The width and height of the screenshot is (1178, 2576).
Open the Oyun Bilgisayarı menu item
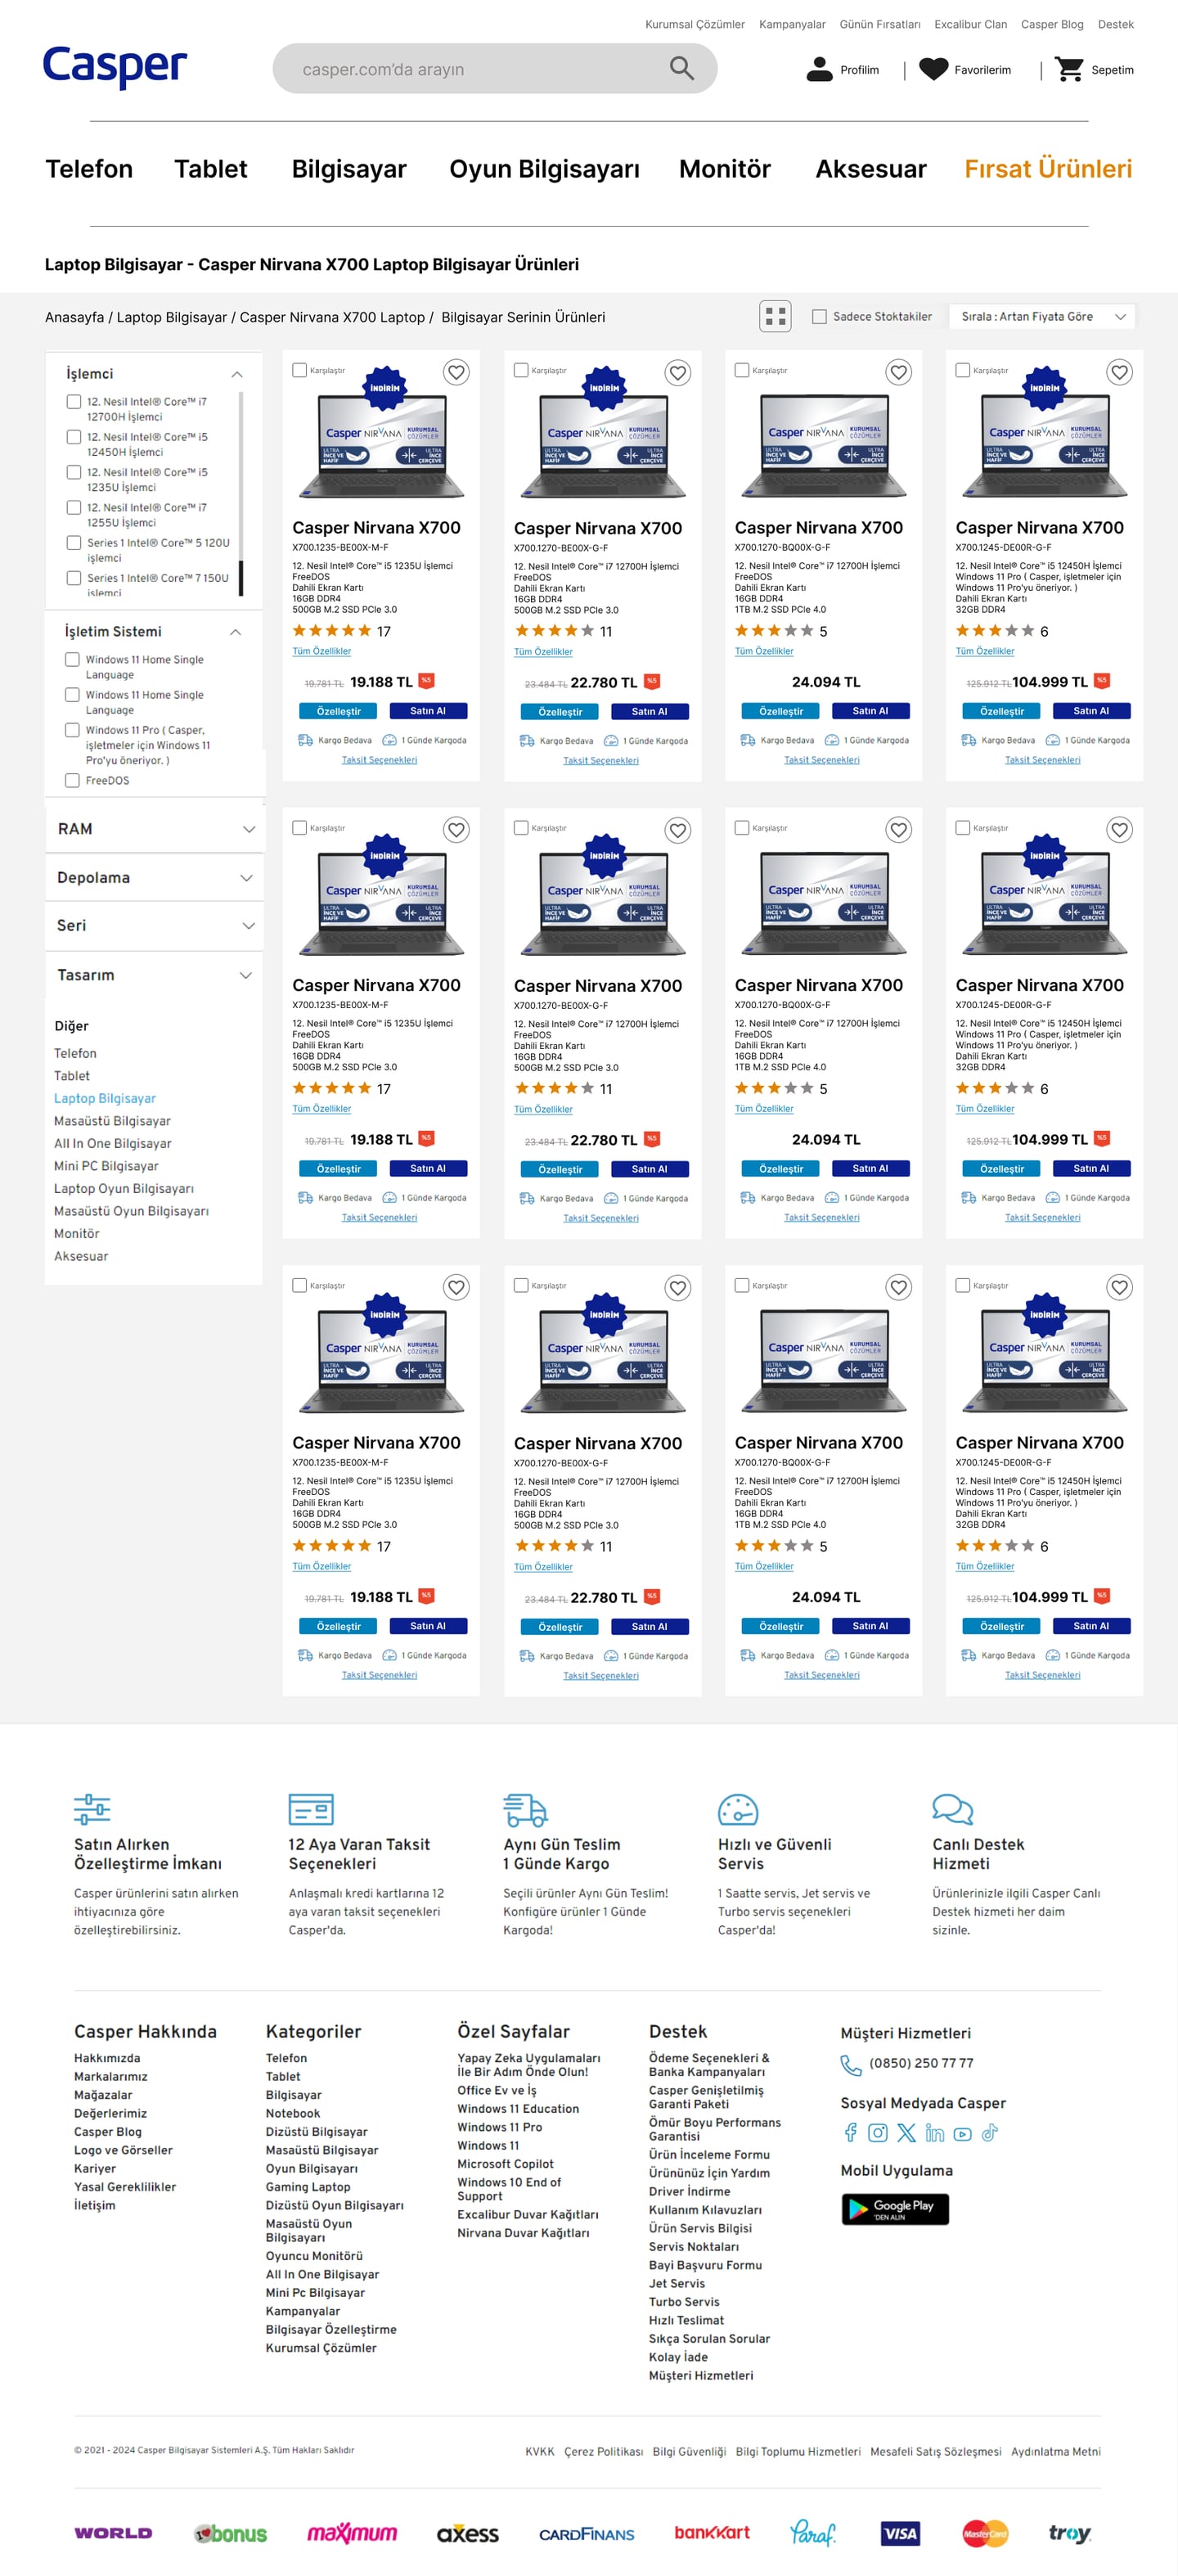click(x=544, y=169)
